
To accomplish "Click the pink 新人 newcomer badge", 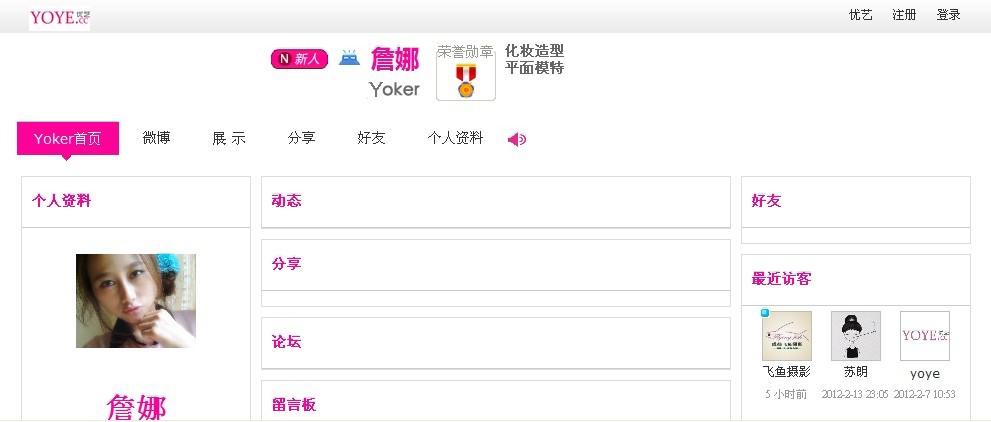I will (300, 59).
